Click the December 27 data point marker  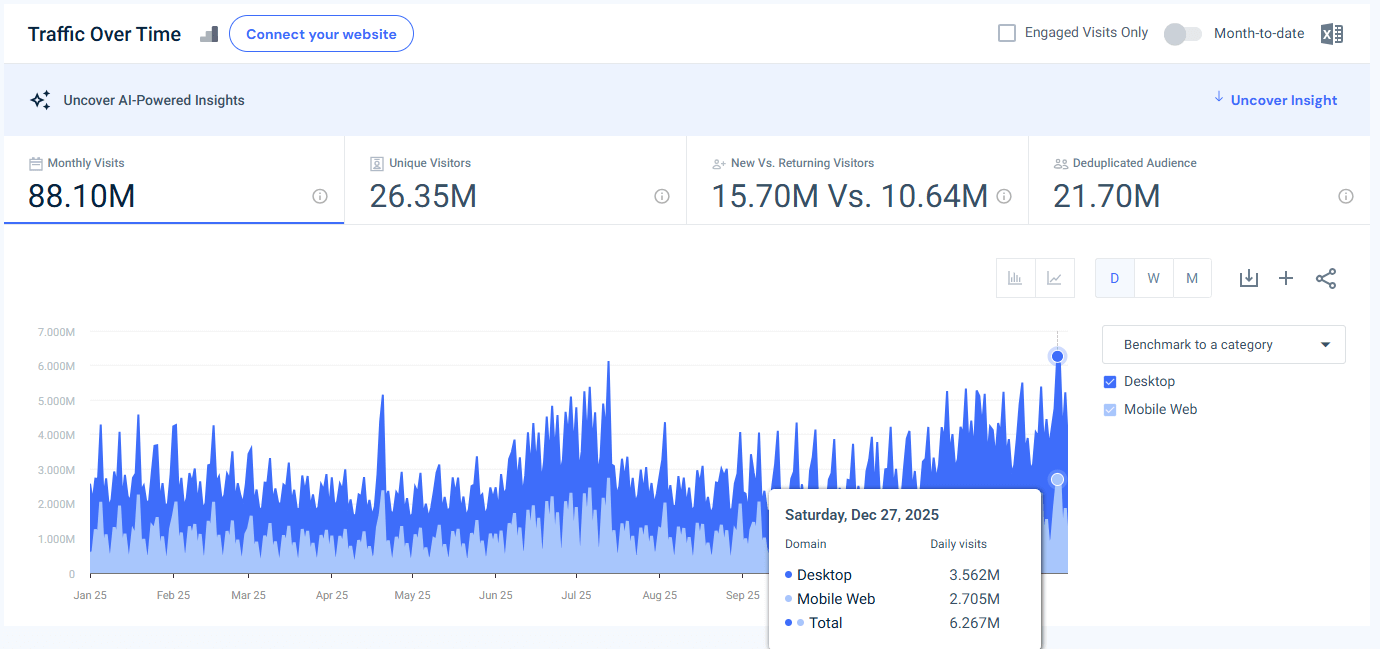(1057, 356)
